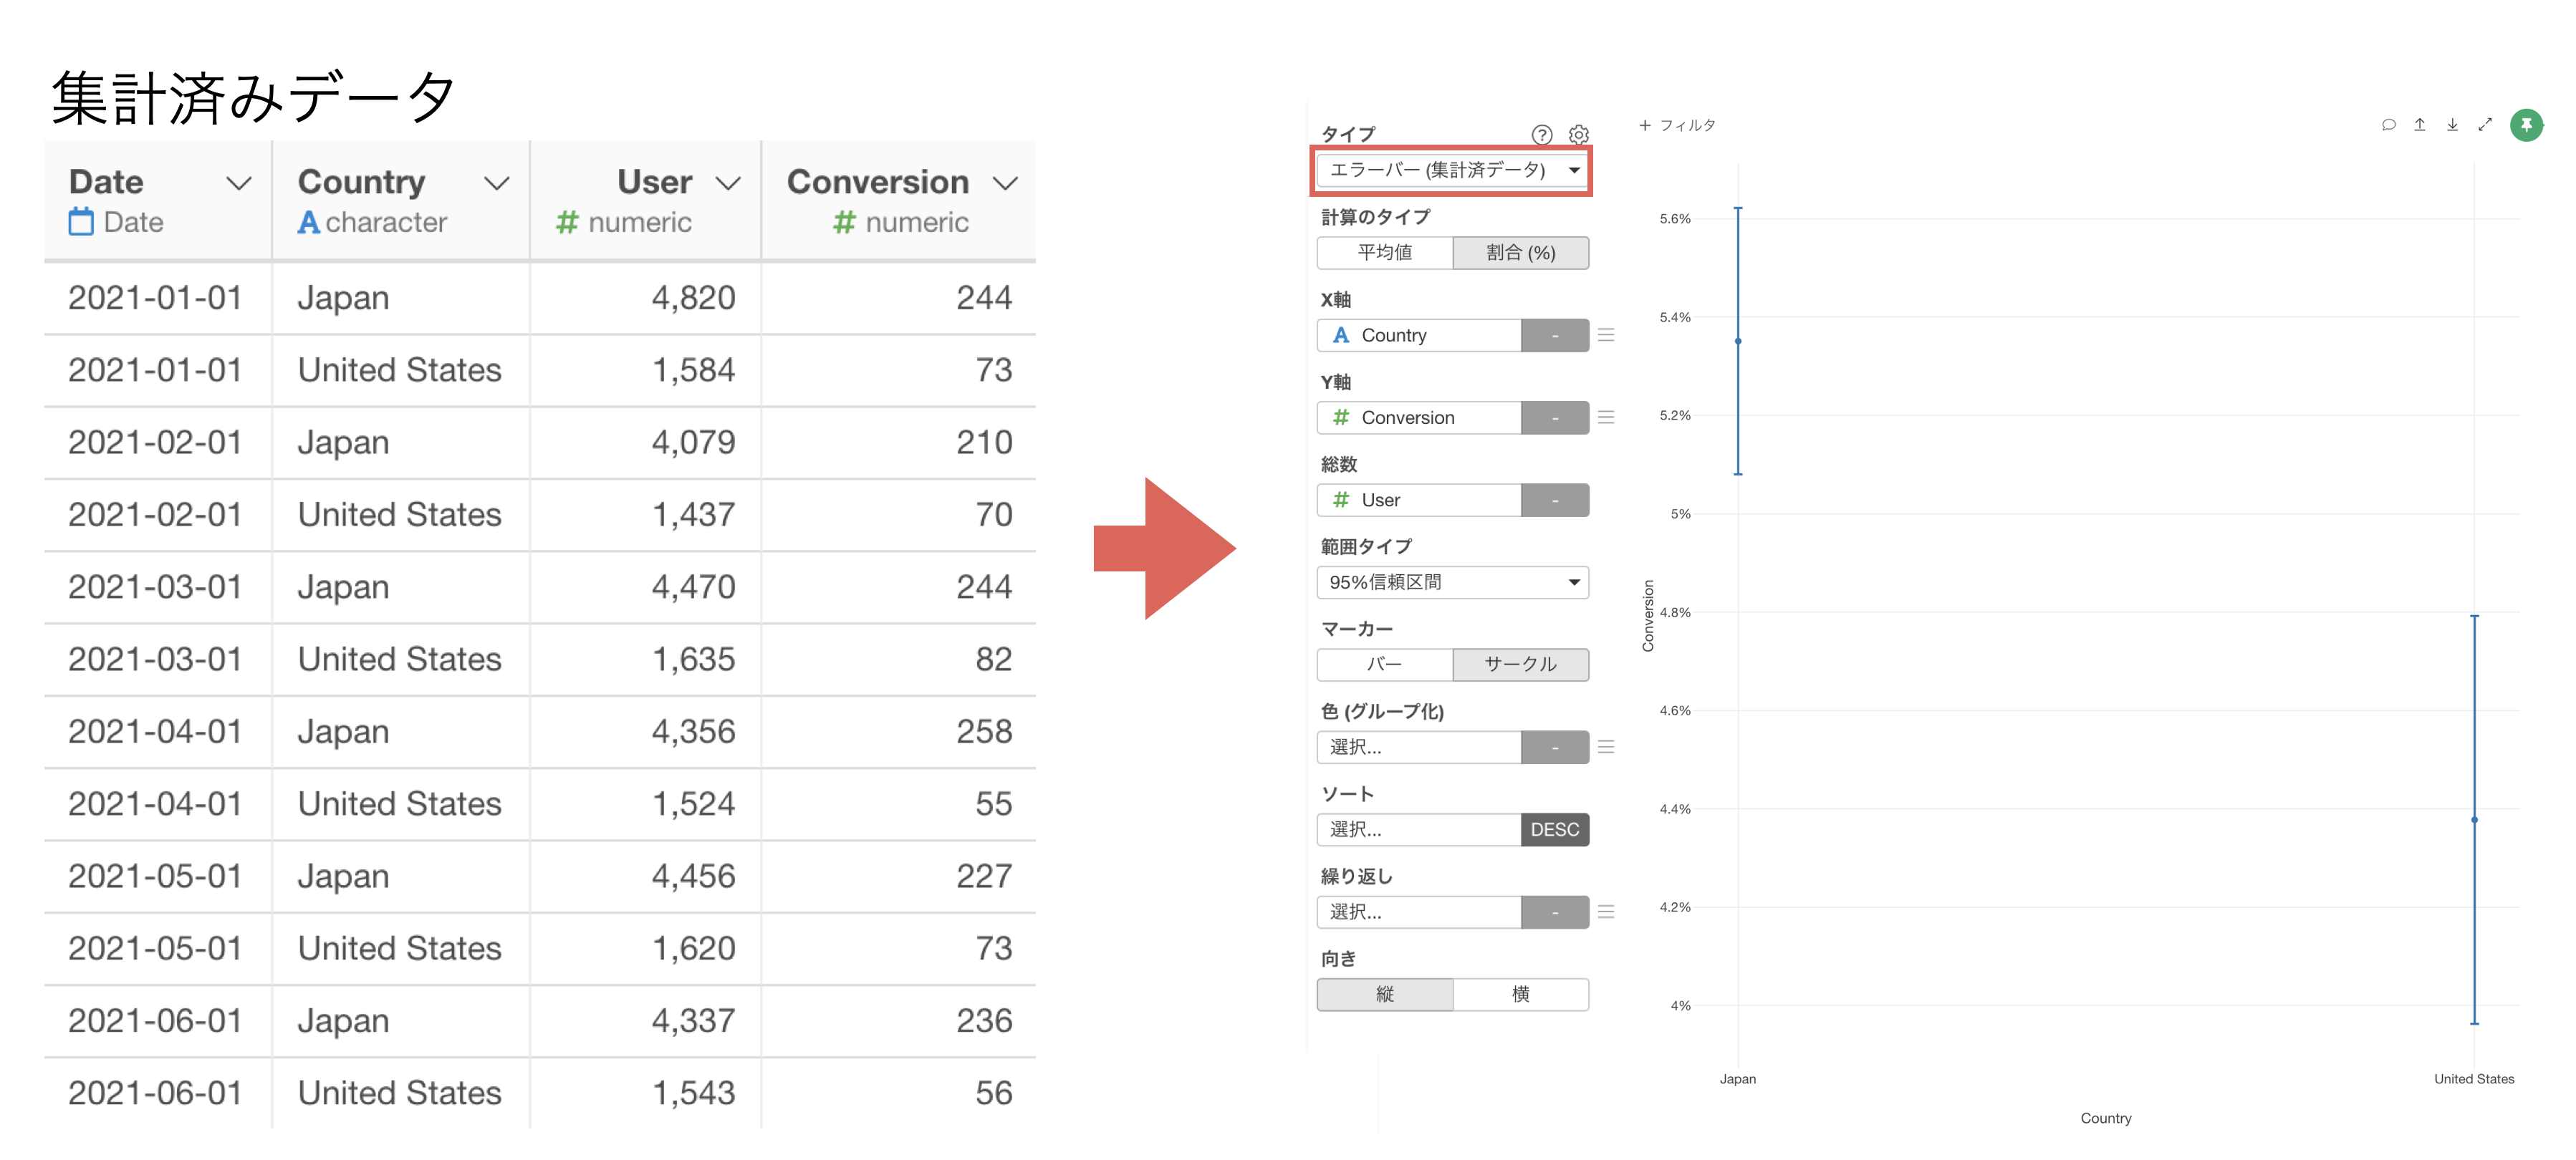This screenshot has height=1160, width=2576.
Task: Open the 95%信頼区間 range type dropdown
Action: click(x=1452, y=582)
